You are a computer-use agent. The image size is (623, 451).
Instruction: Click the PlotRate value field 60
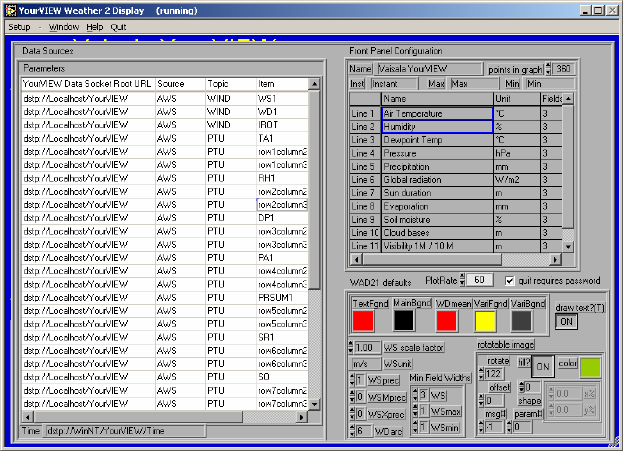click(479, 280)
